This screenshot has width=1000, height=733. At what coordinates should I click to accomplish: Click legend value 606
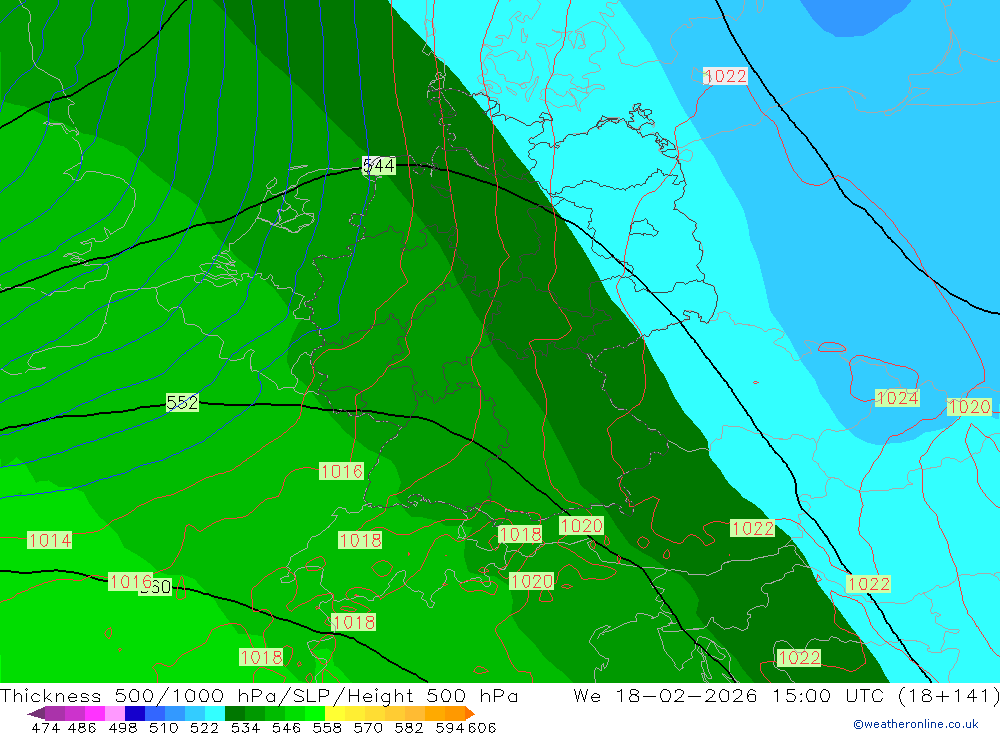[x=482, y=727]
